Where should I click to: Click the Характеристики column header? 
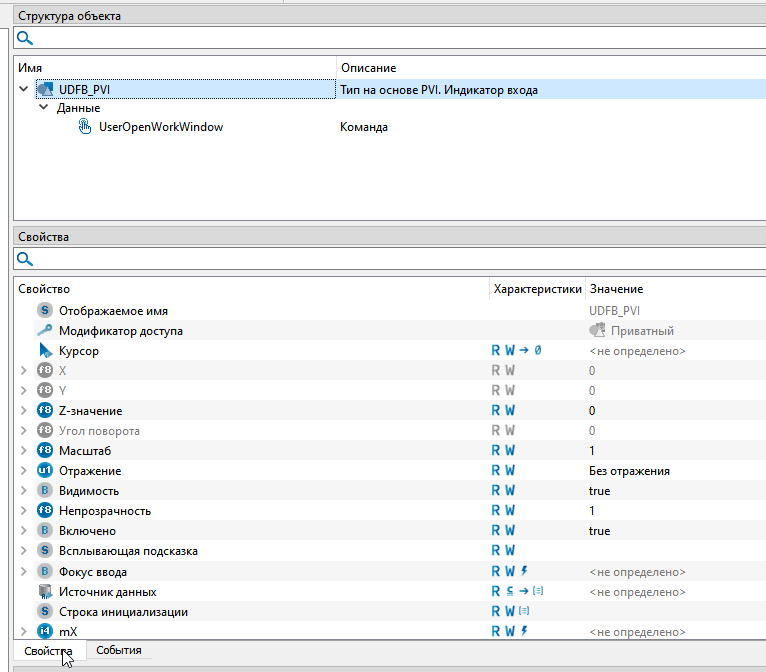(536, 289)
